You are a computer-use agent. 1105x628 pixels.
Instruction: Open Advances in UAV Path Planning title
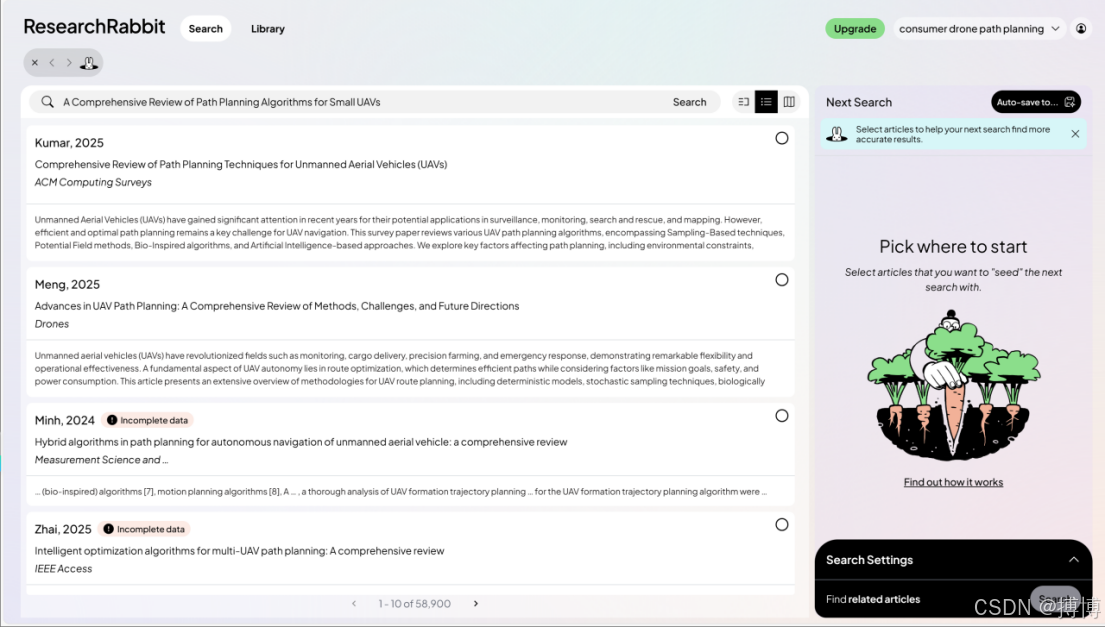(x=277, y=306)
